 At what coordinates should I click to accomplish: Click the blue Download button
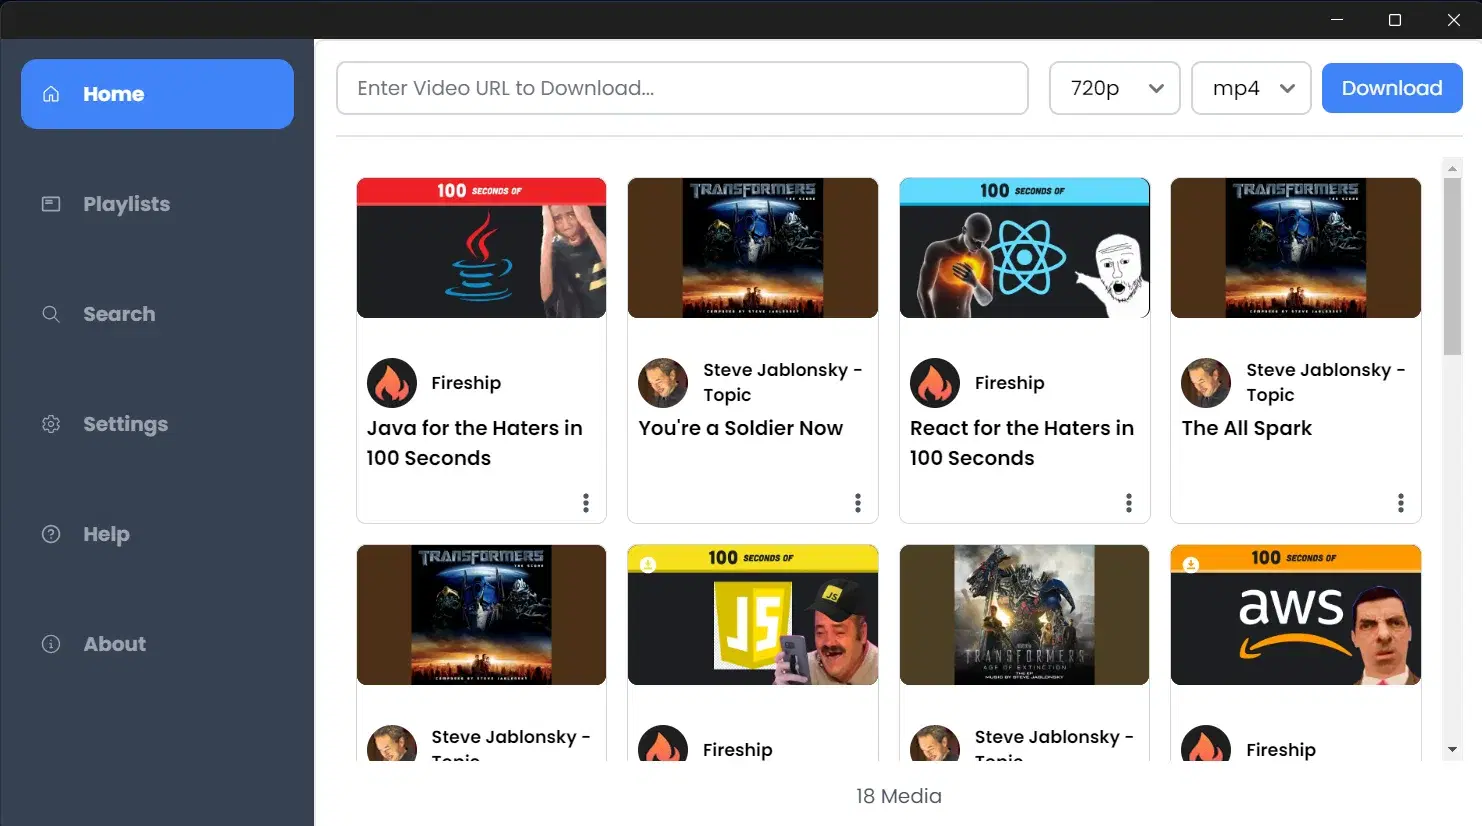[1392, 88]
